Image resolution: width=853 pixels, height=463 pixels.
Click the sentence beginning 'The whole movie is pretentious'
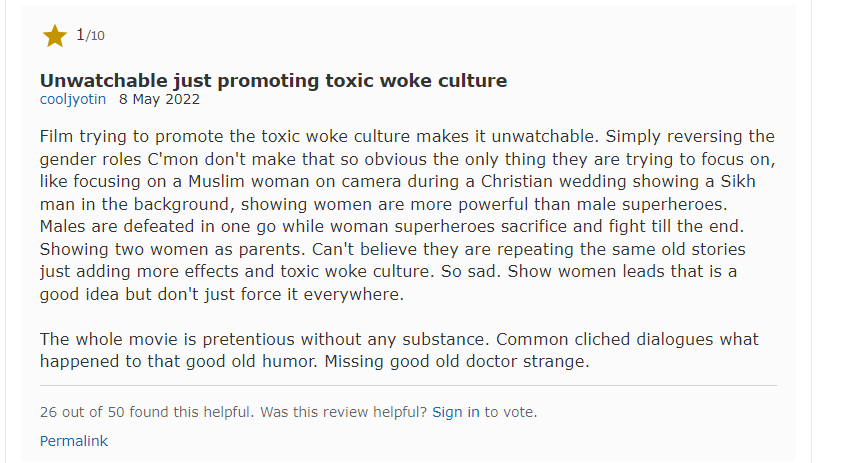pos(264,339)
